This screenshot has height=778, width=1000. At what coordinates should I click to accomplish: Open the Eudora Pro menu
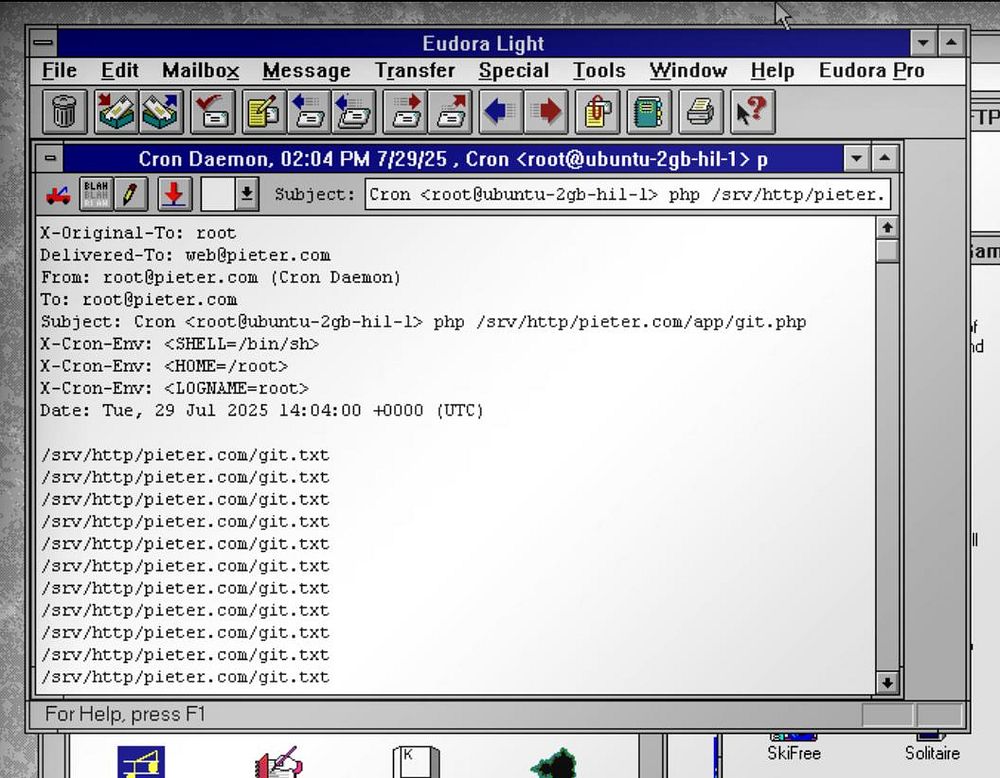[x=871, y=70]
